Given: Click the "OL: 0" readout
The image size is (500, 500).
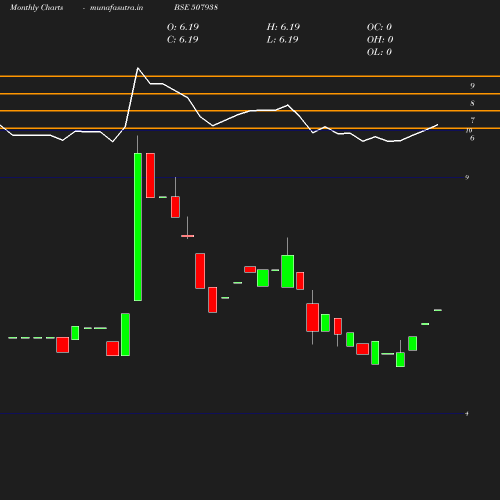Looking at the screenshot, I should click(379, 52).
